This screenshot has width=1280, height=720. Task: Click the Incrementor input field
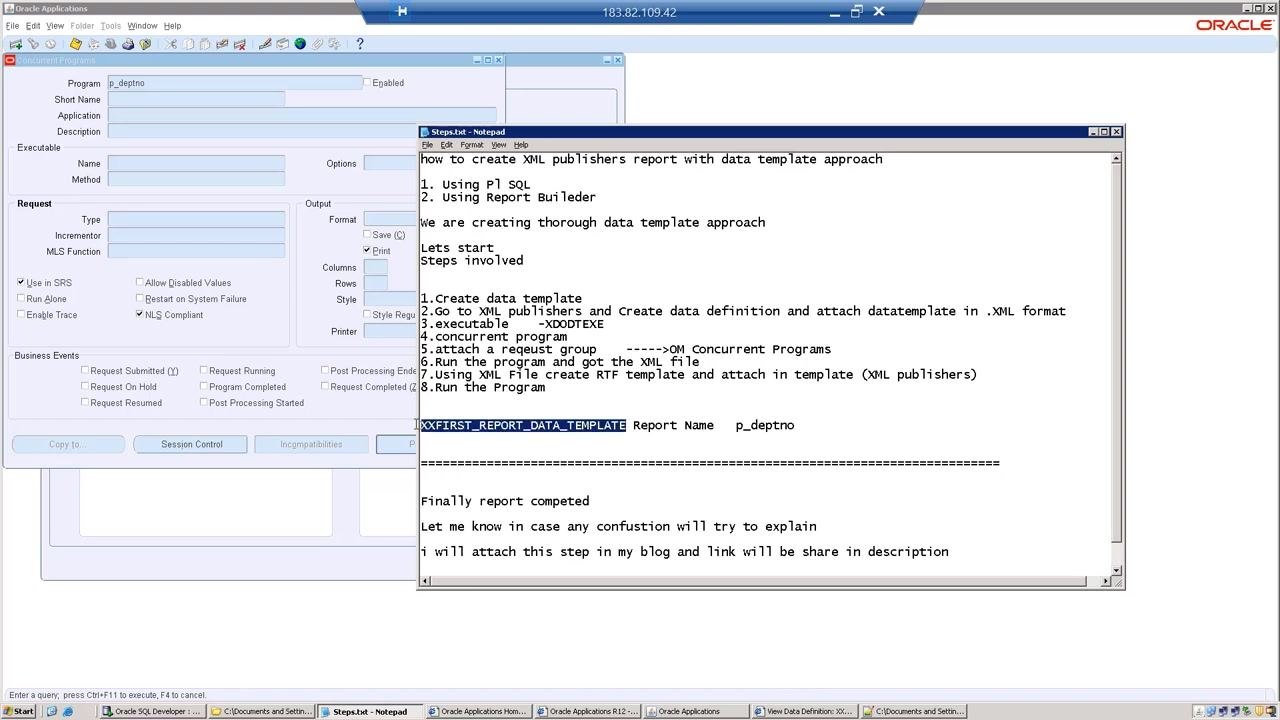tap(196, 235)
